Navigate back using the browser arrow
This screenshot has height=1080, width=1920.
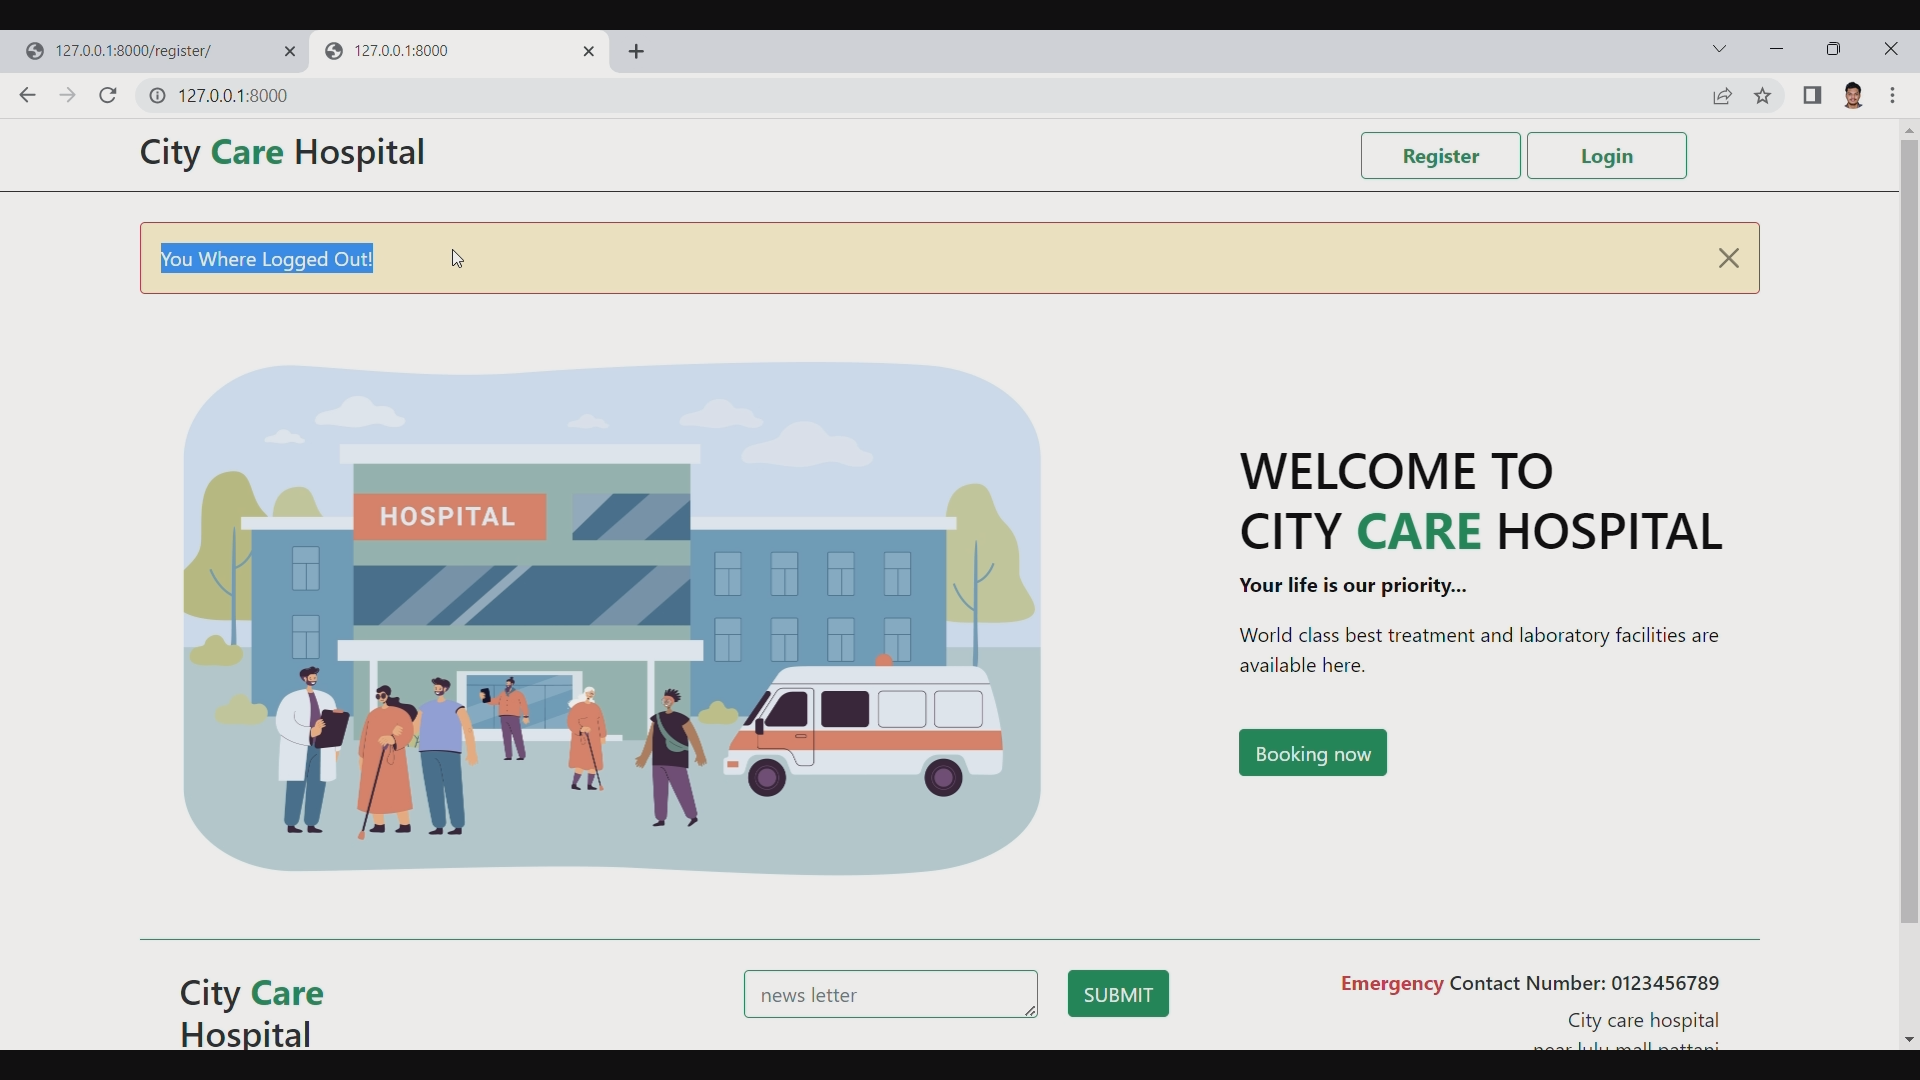[x=26, y=95]
